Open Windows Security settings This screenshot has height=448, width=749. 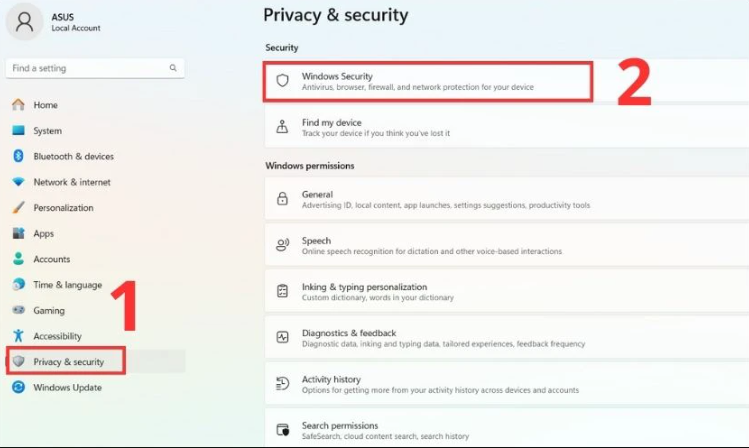click(x=428, y=81)
